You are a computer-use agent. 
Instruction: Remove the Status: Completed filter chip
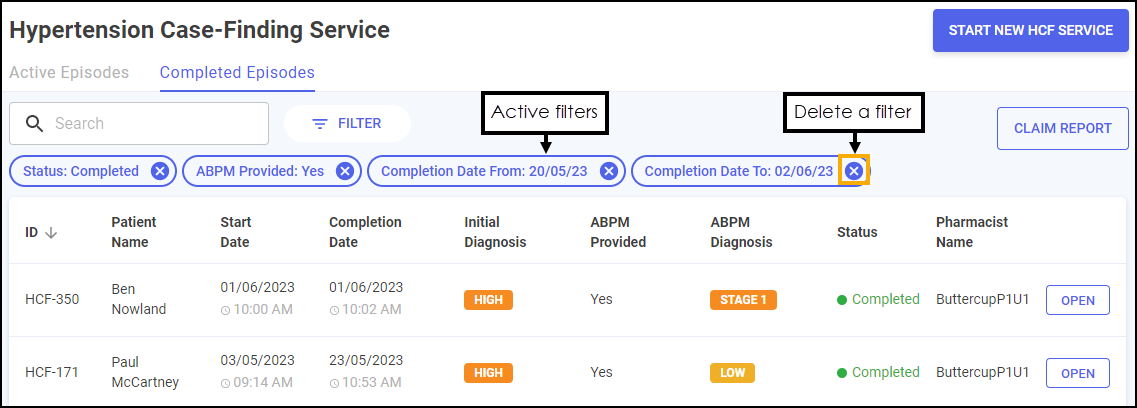click(160, 171)
